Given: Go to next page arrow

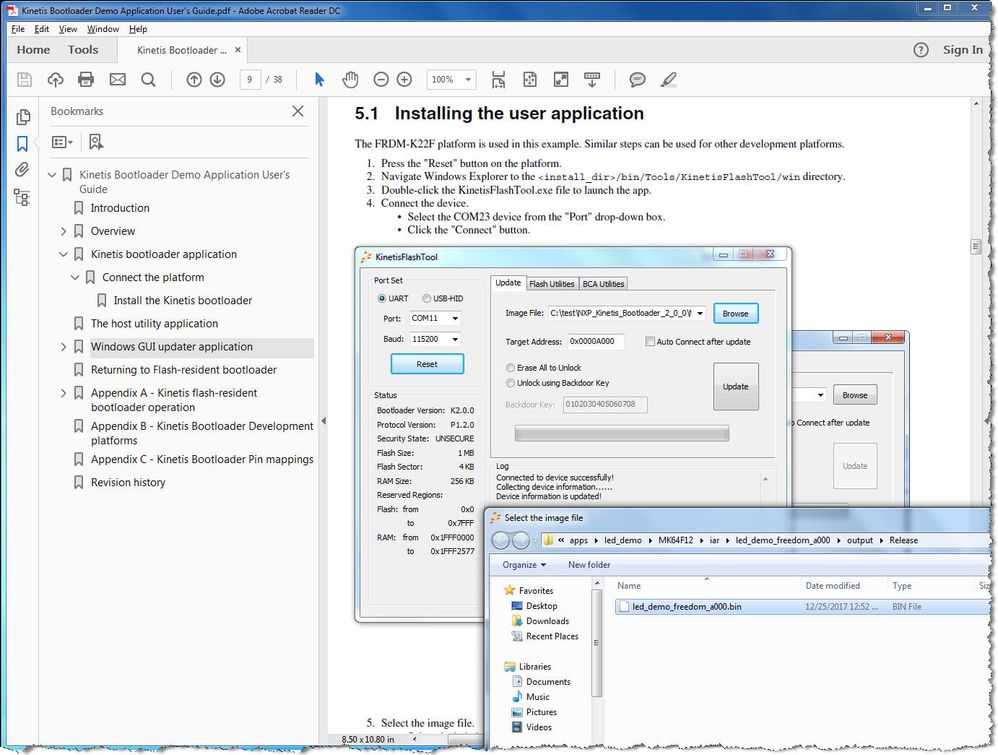Looking at the screenshot, I should point(218,80).
